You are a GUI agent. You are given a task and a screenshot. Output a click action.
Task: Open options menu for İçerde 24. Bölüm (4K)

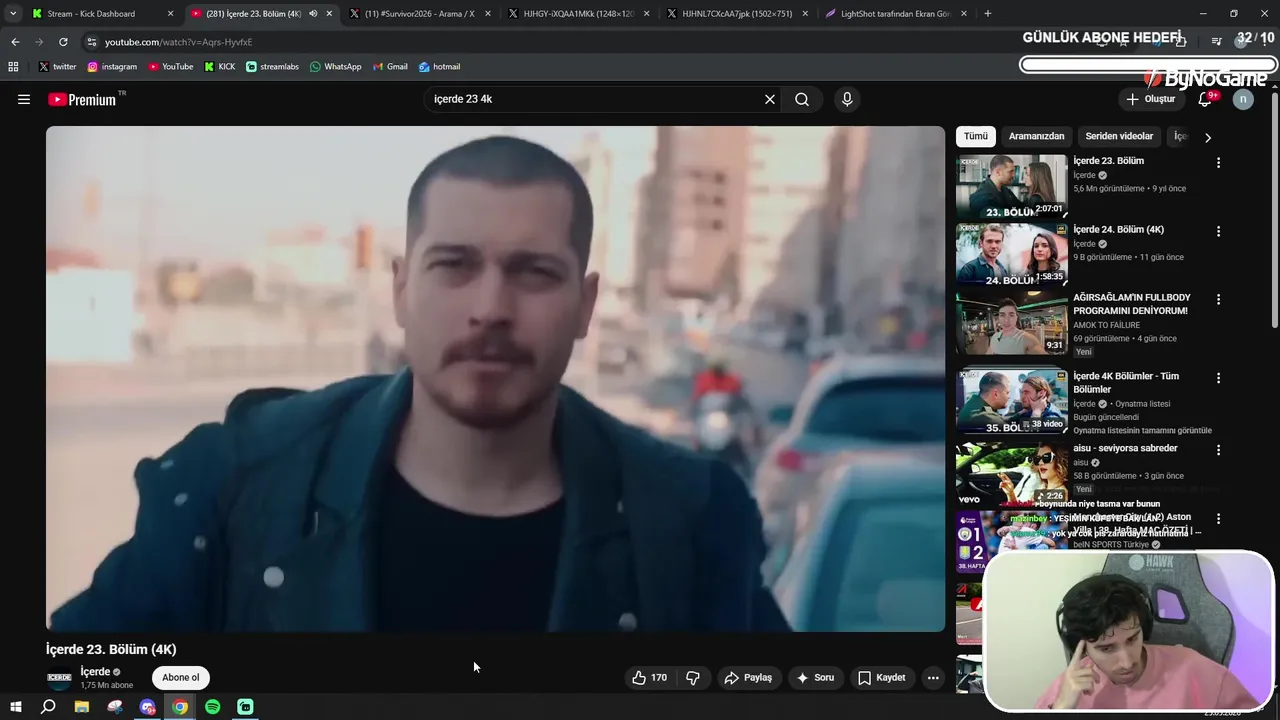(1218, 231)
